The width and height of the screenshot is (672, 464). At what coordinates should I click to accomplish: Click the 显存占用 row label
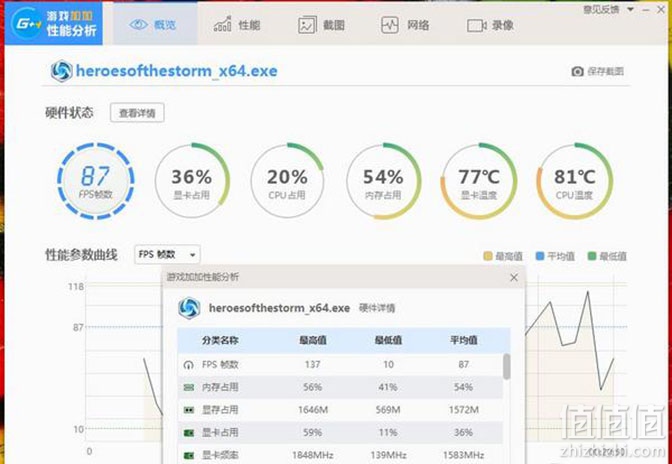click(220, 410)
